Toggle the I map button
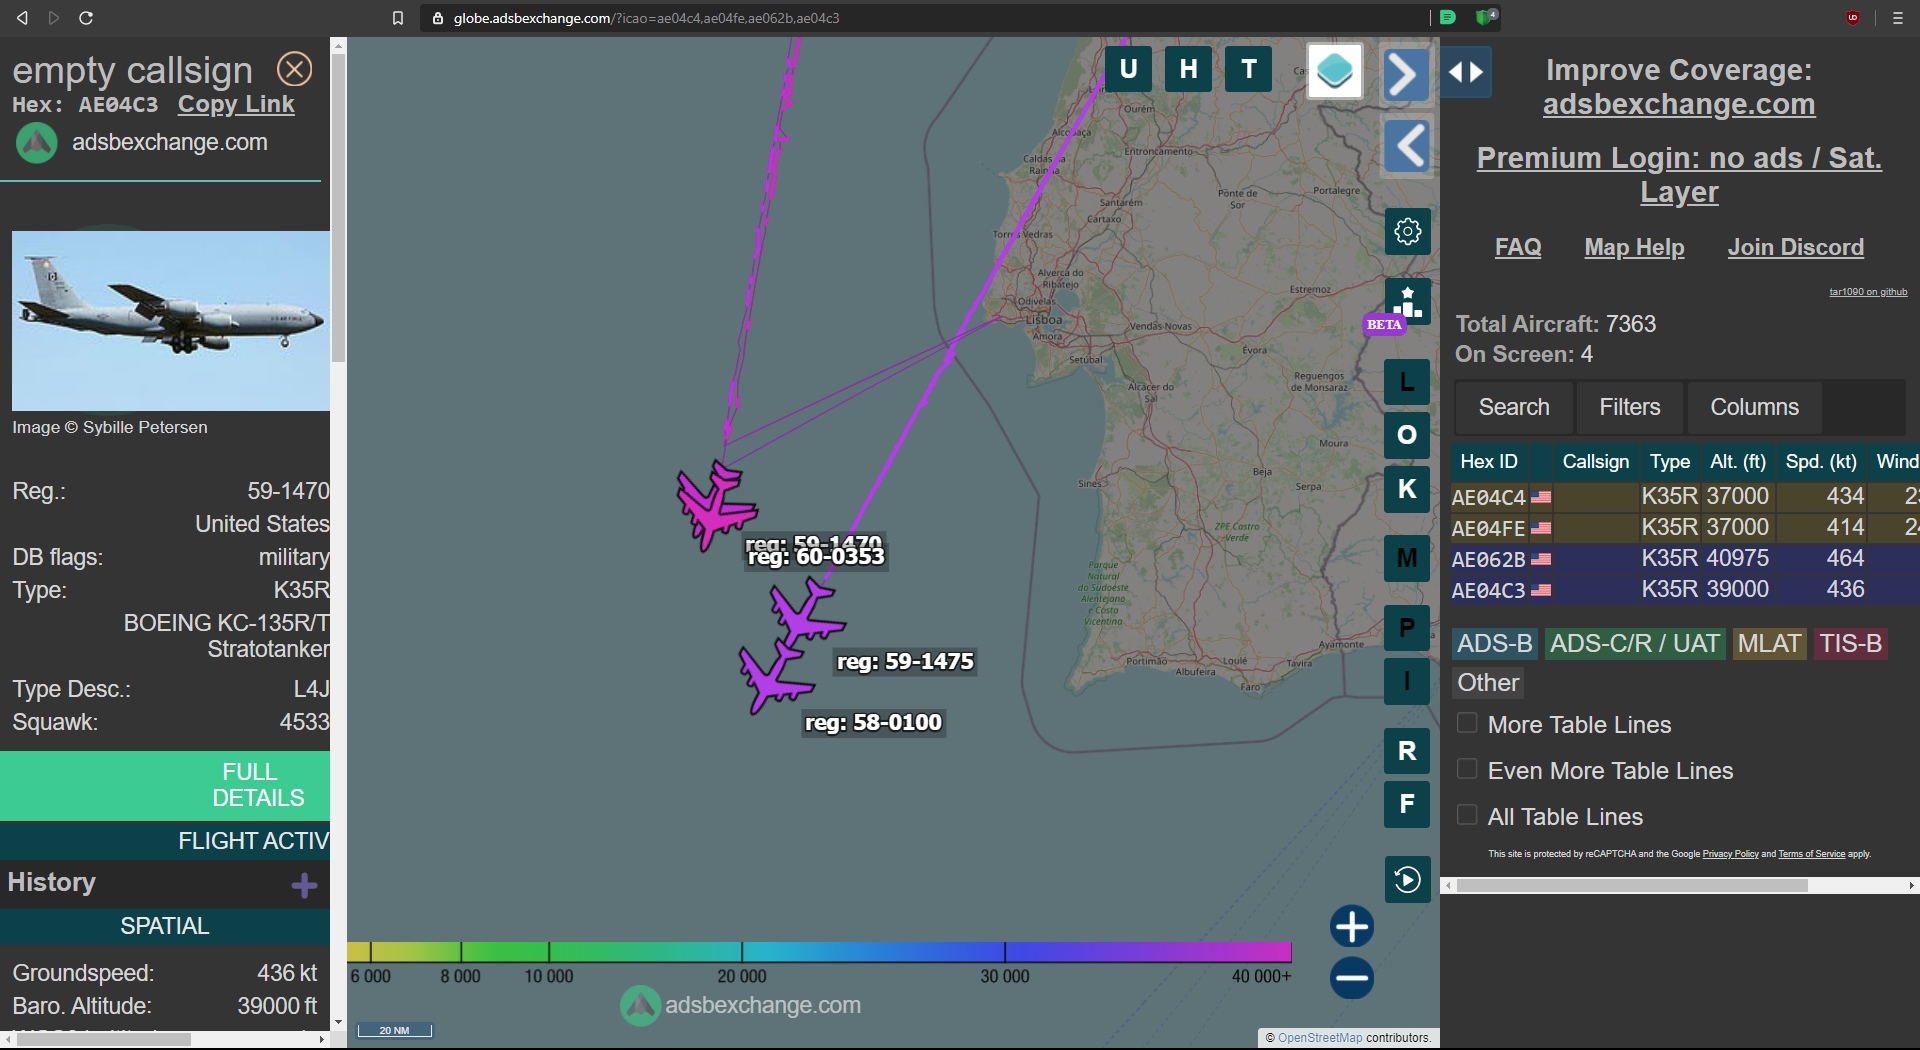Viewport: 1920px width, 1050px height. [1407, 681]
